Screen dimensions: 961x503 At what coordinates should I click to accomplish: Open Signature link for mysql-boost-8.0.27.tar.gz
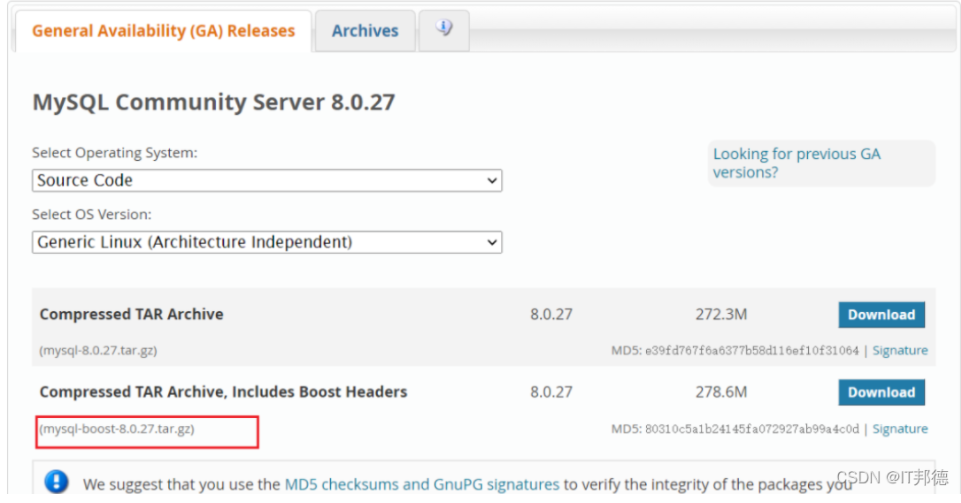tap(900, 429)
